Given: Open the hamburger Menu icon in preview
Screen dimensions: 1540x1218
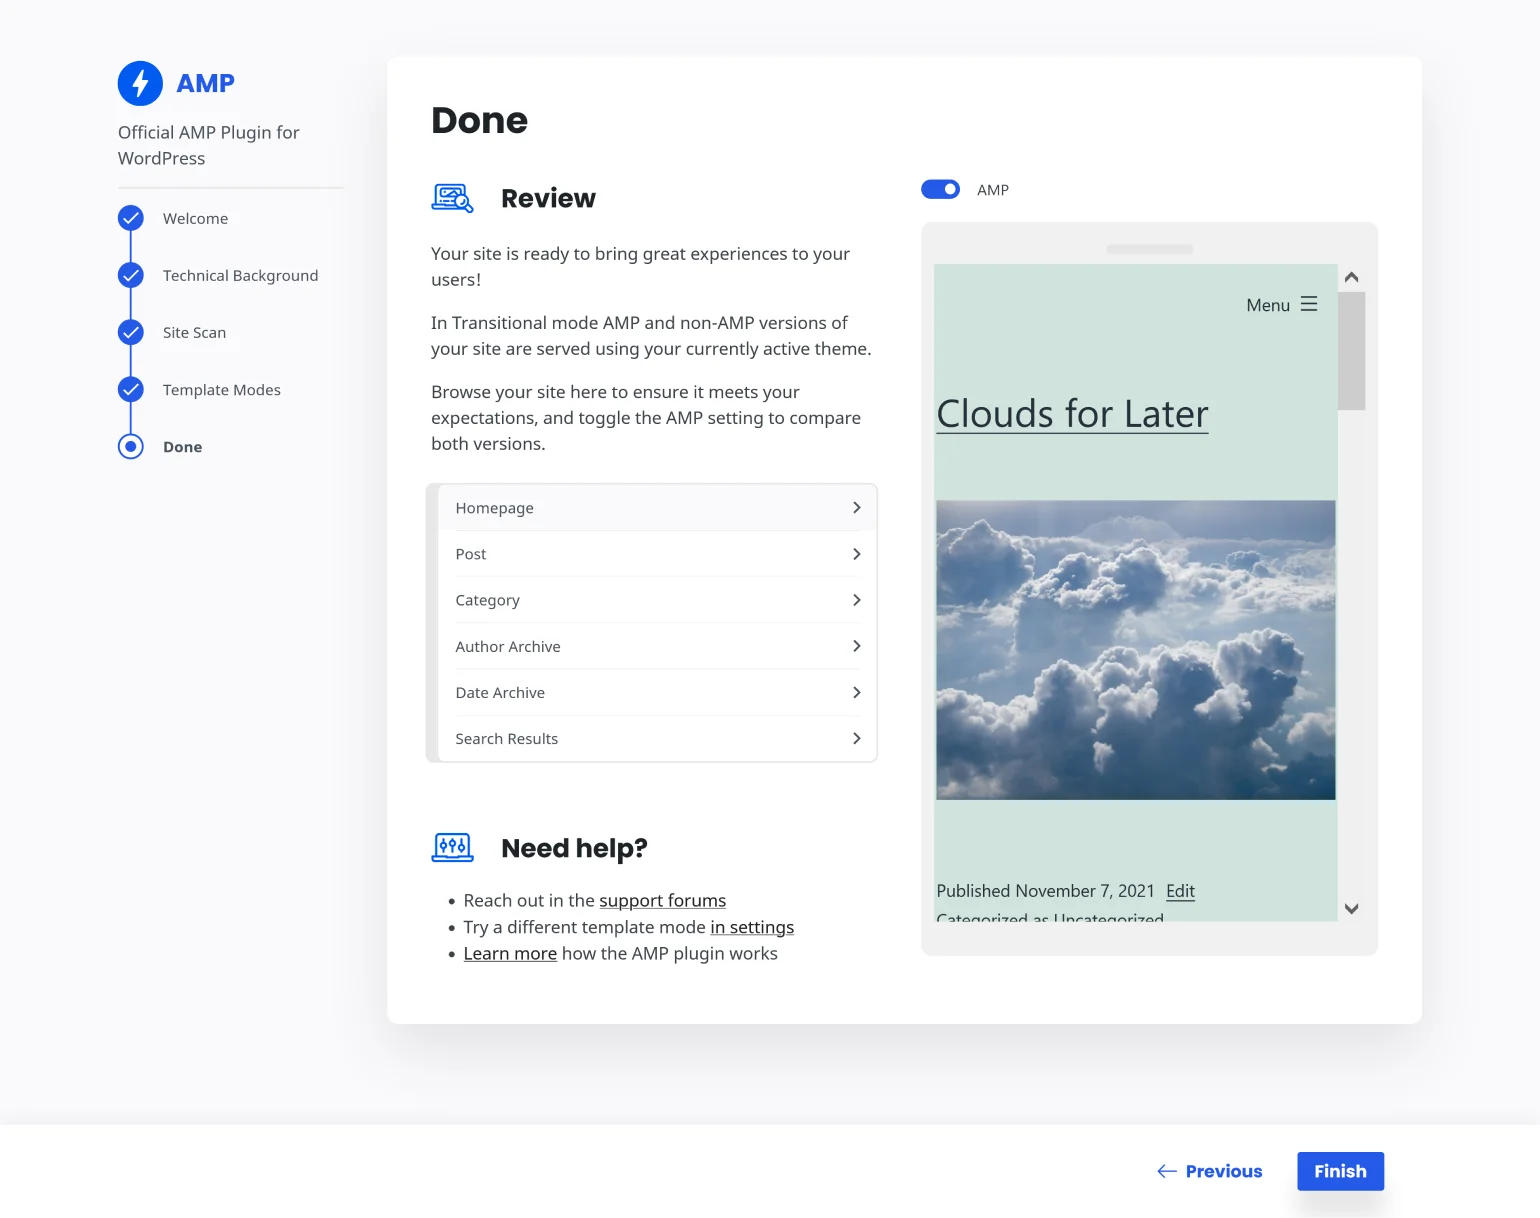Looking at the screenshot, I should [1309, 305].
